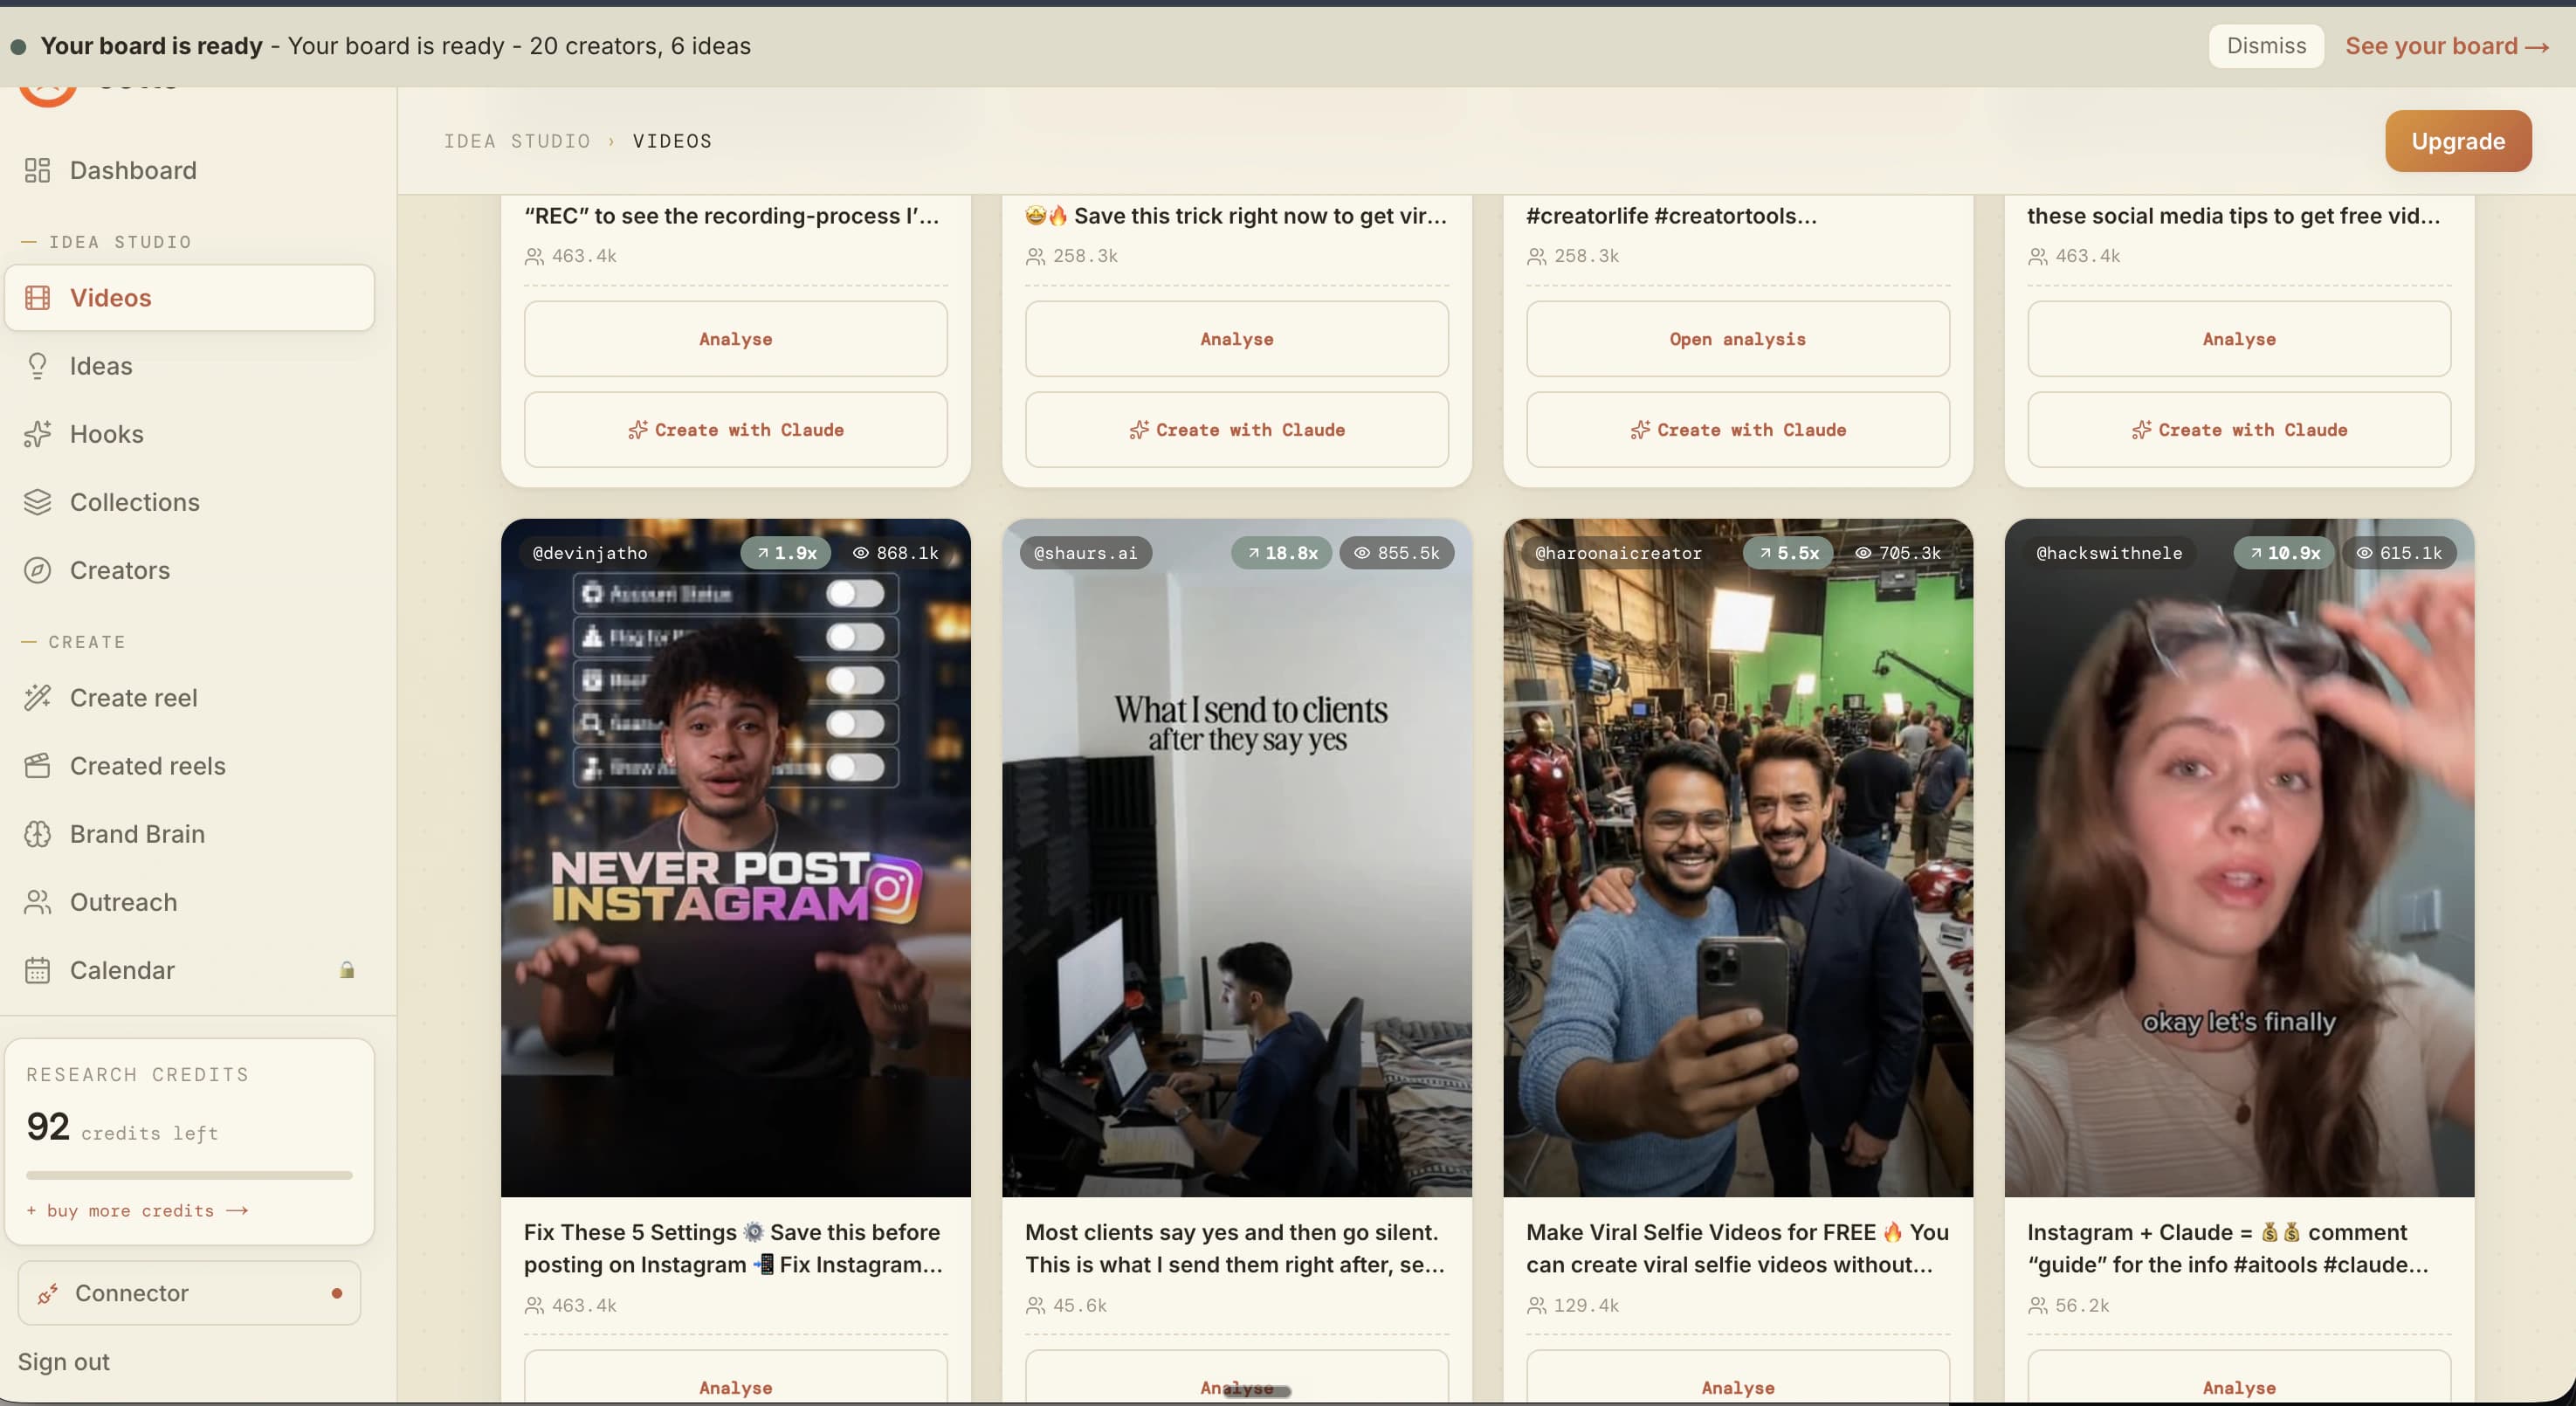Viewport: 2576px width, 1406px height.
Task: Click followers icon beside 45.6k
Action: pos(1035,1306)
